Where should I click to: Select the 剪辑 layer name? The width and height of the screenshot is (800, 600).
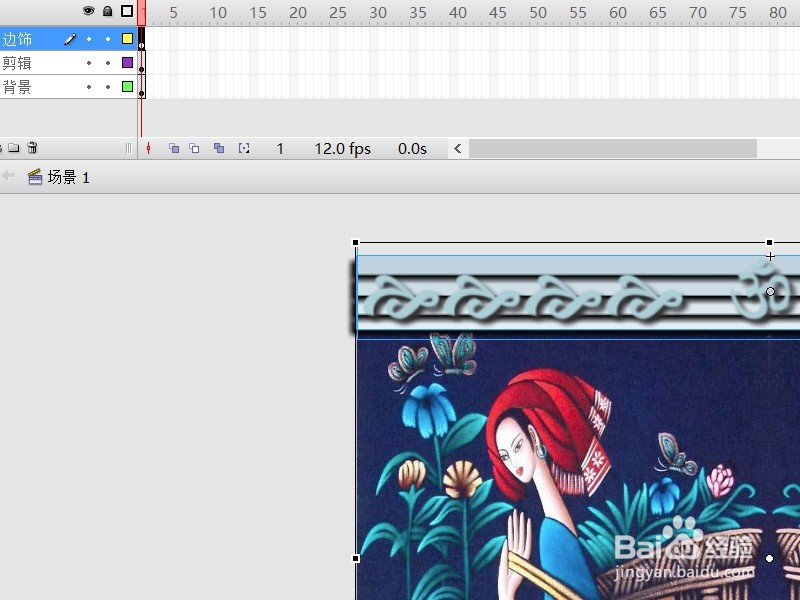point(17,63)
